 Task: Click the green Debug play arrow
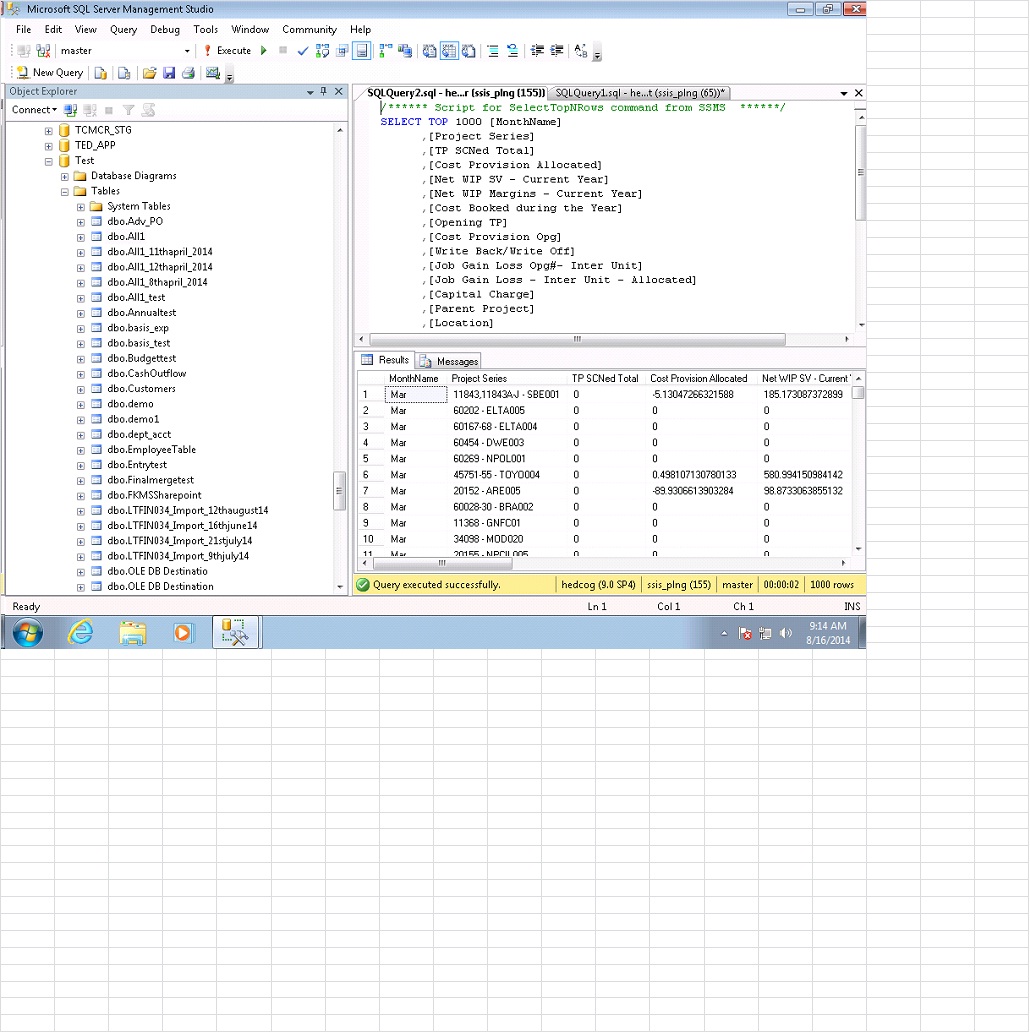264,51
